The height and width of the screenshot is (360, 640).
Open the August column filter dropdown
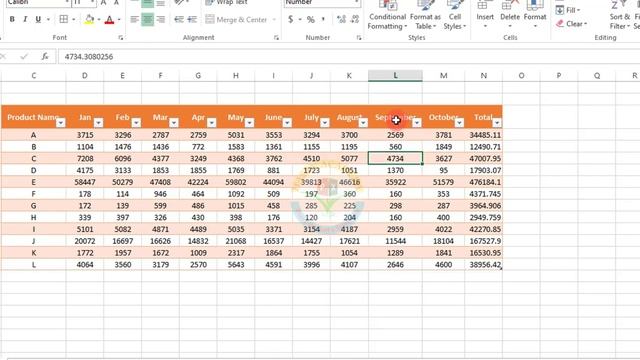point(363,122)
